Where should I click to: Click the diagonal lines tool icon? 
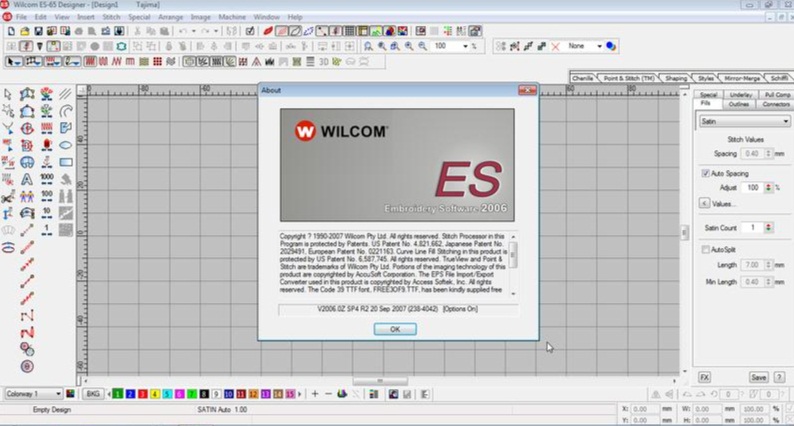click(x=65, y=94)
